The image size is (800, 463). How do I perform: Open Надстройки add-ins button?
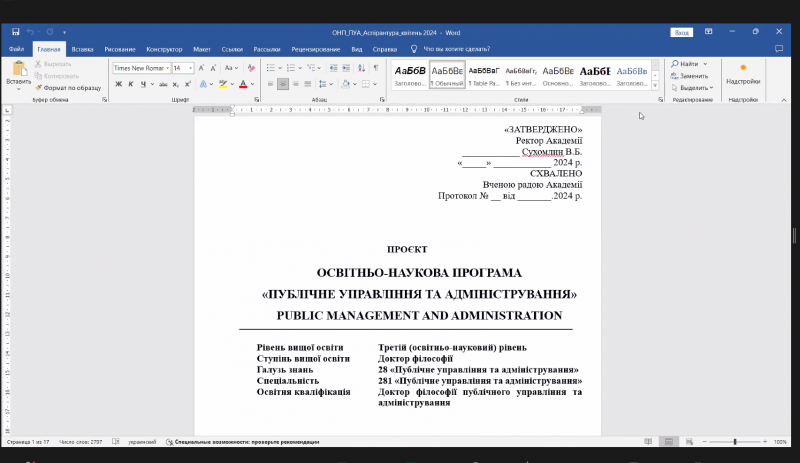743,74
